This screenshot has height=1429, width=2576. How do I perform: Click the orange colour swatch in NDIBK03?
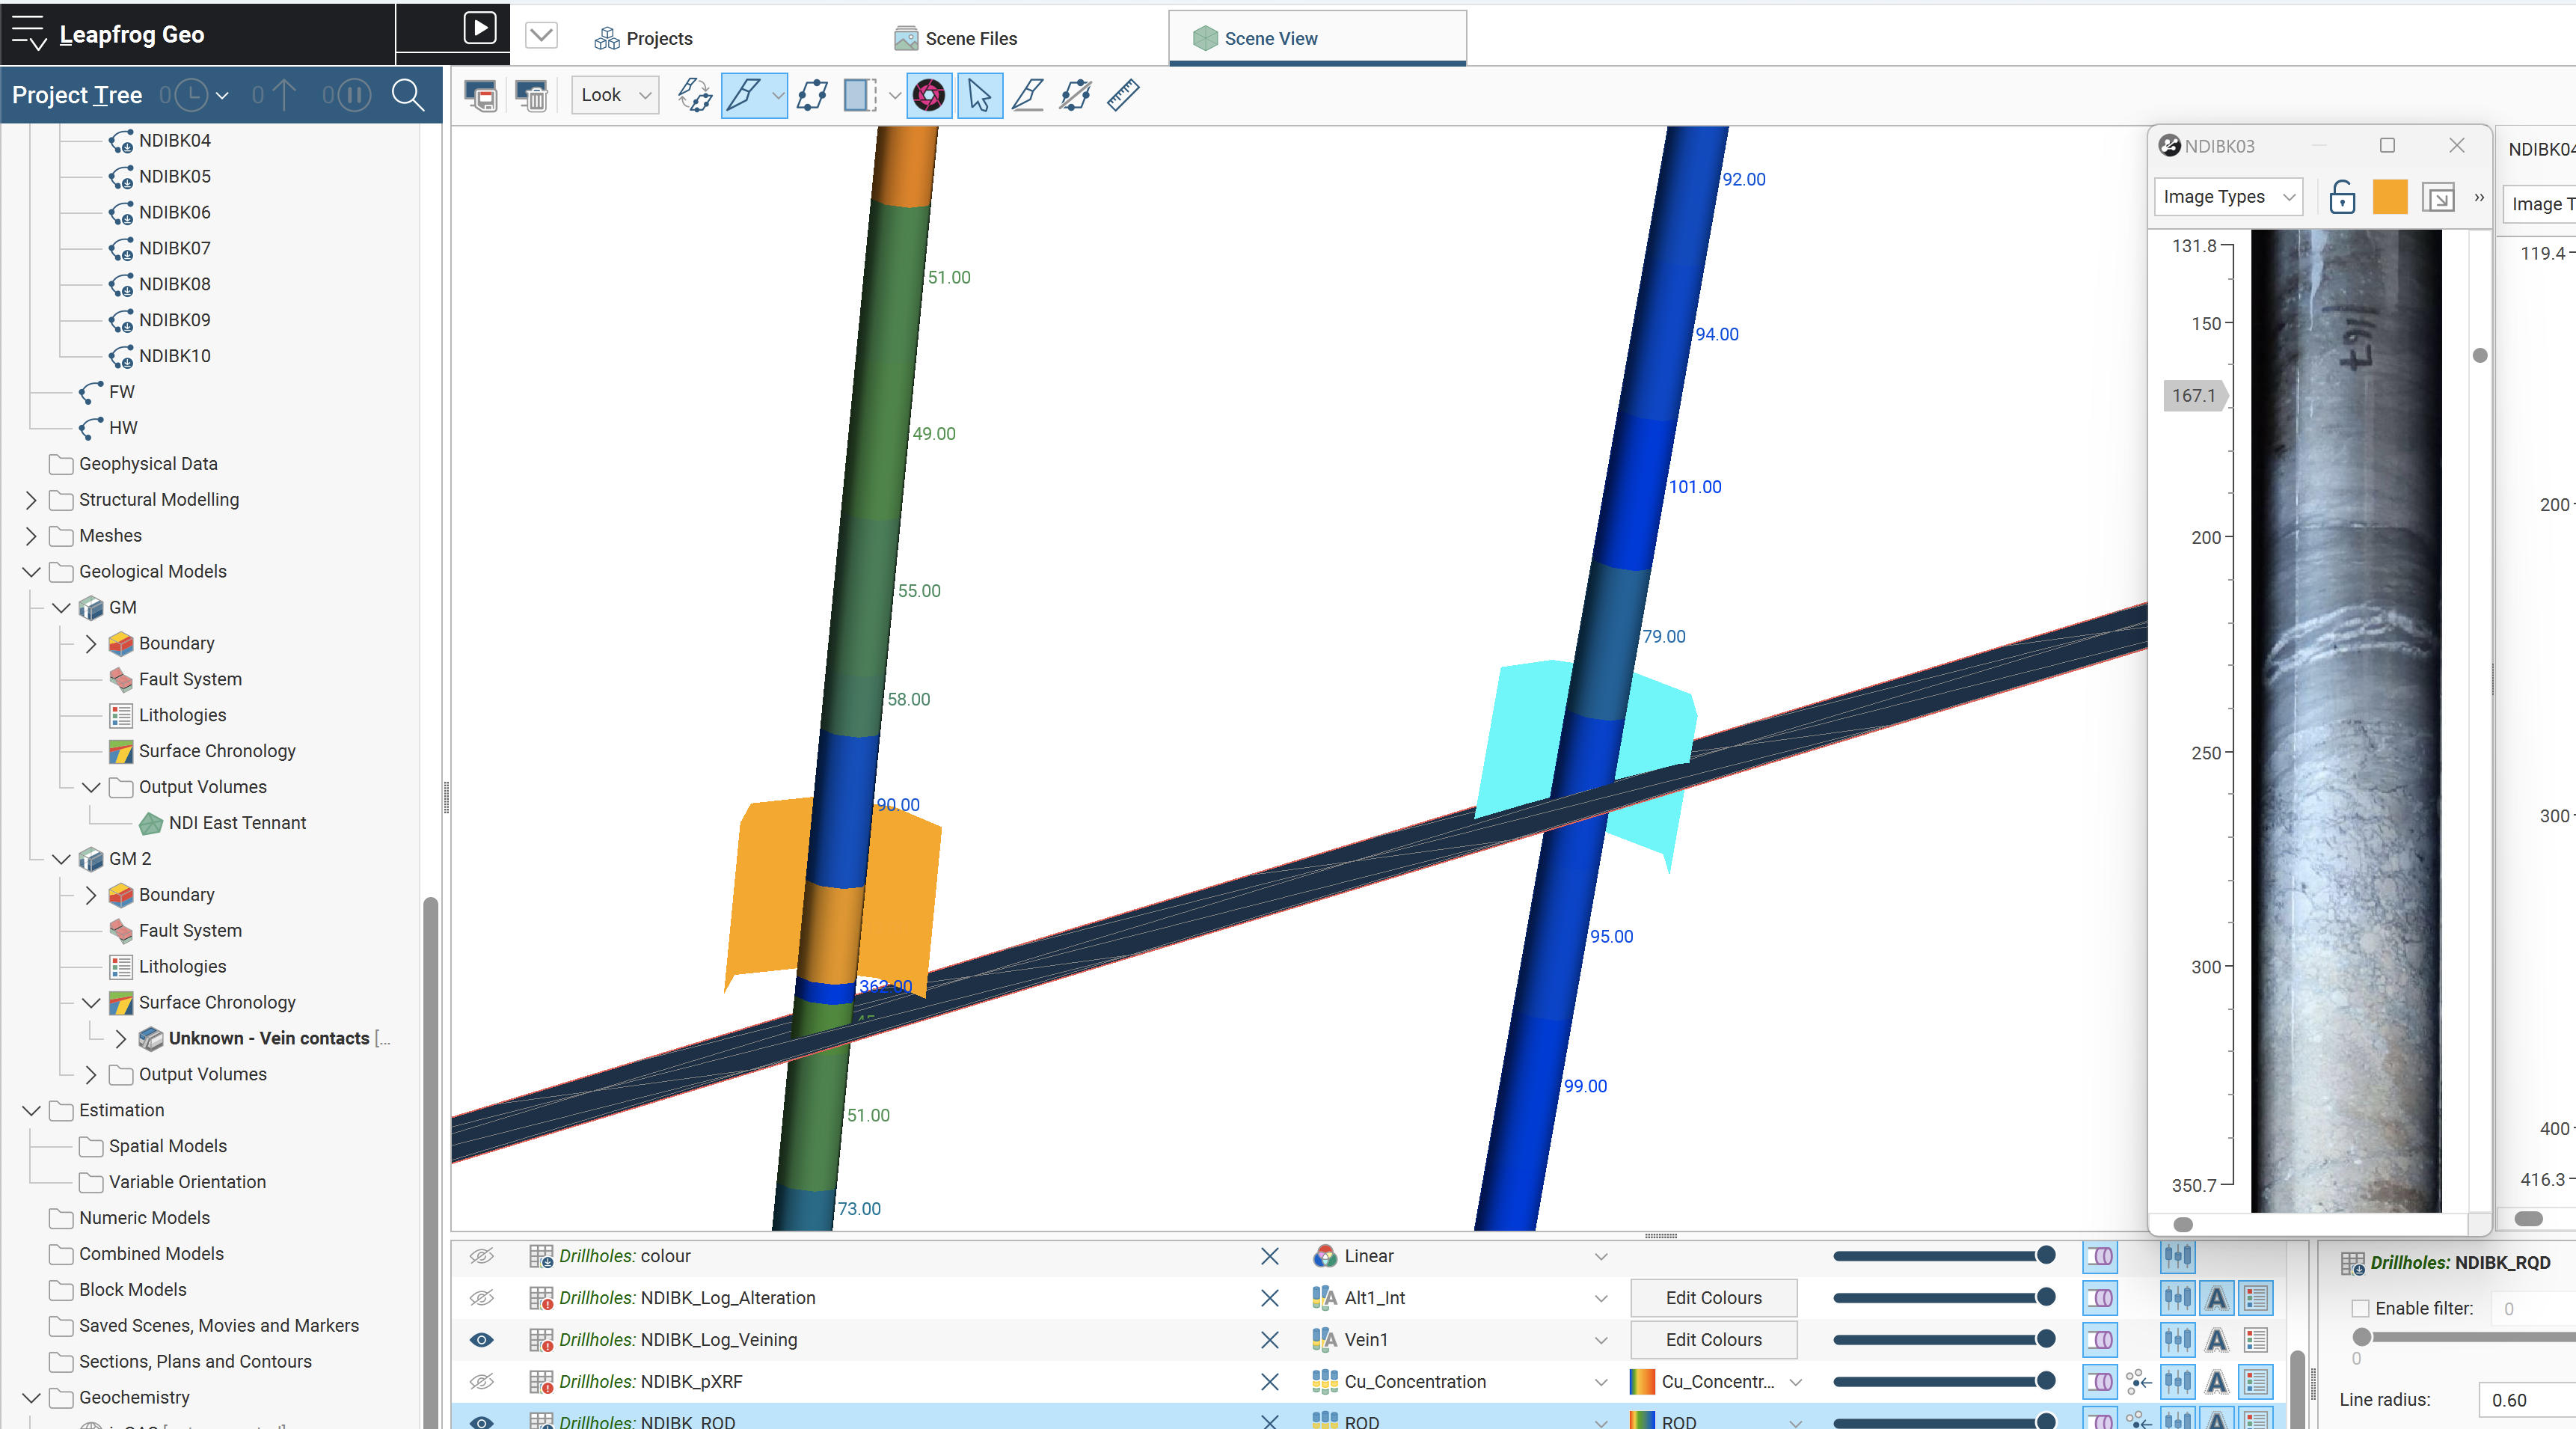coord(2389,197)
